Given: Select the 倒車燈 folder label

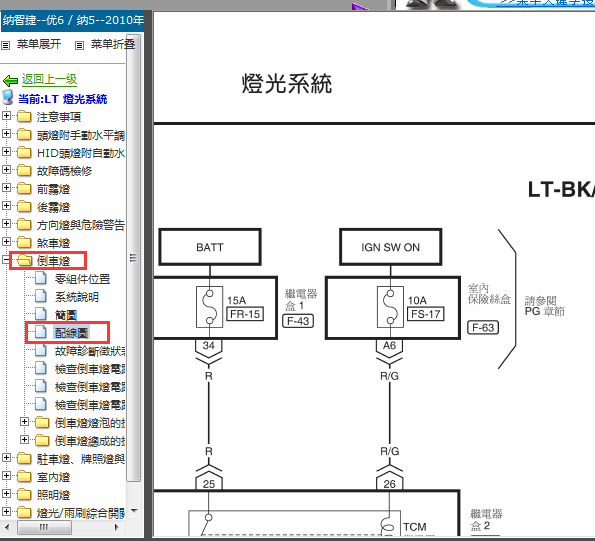Looking at the screenshot, I should [x=54, y=261].
